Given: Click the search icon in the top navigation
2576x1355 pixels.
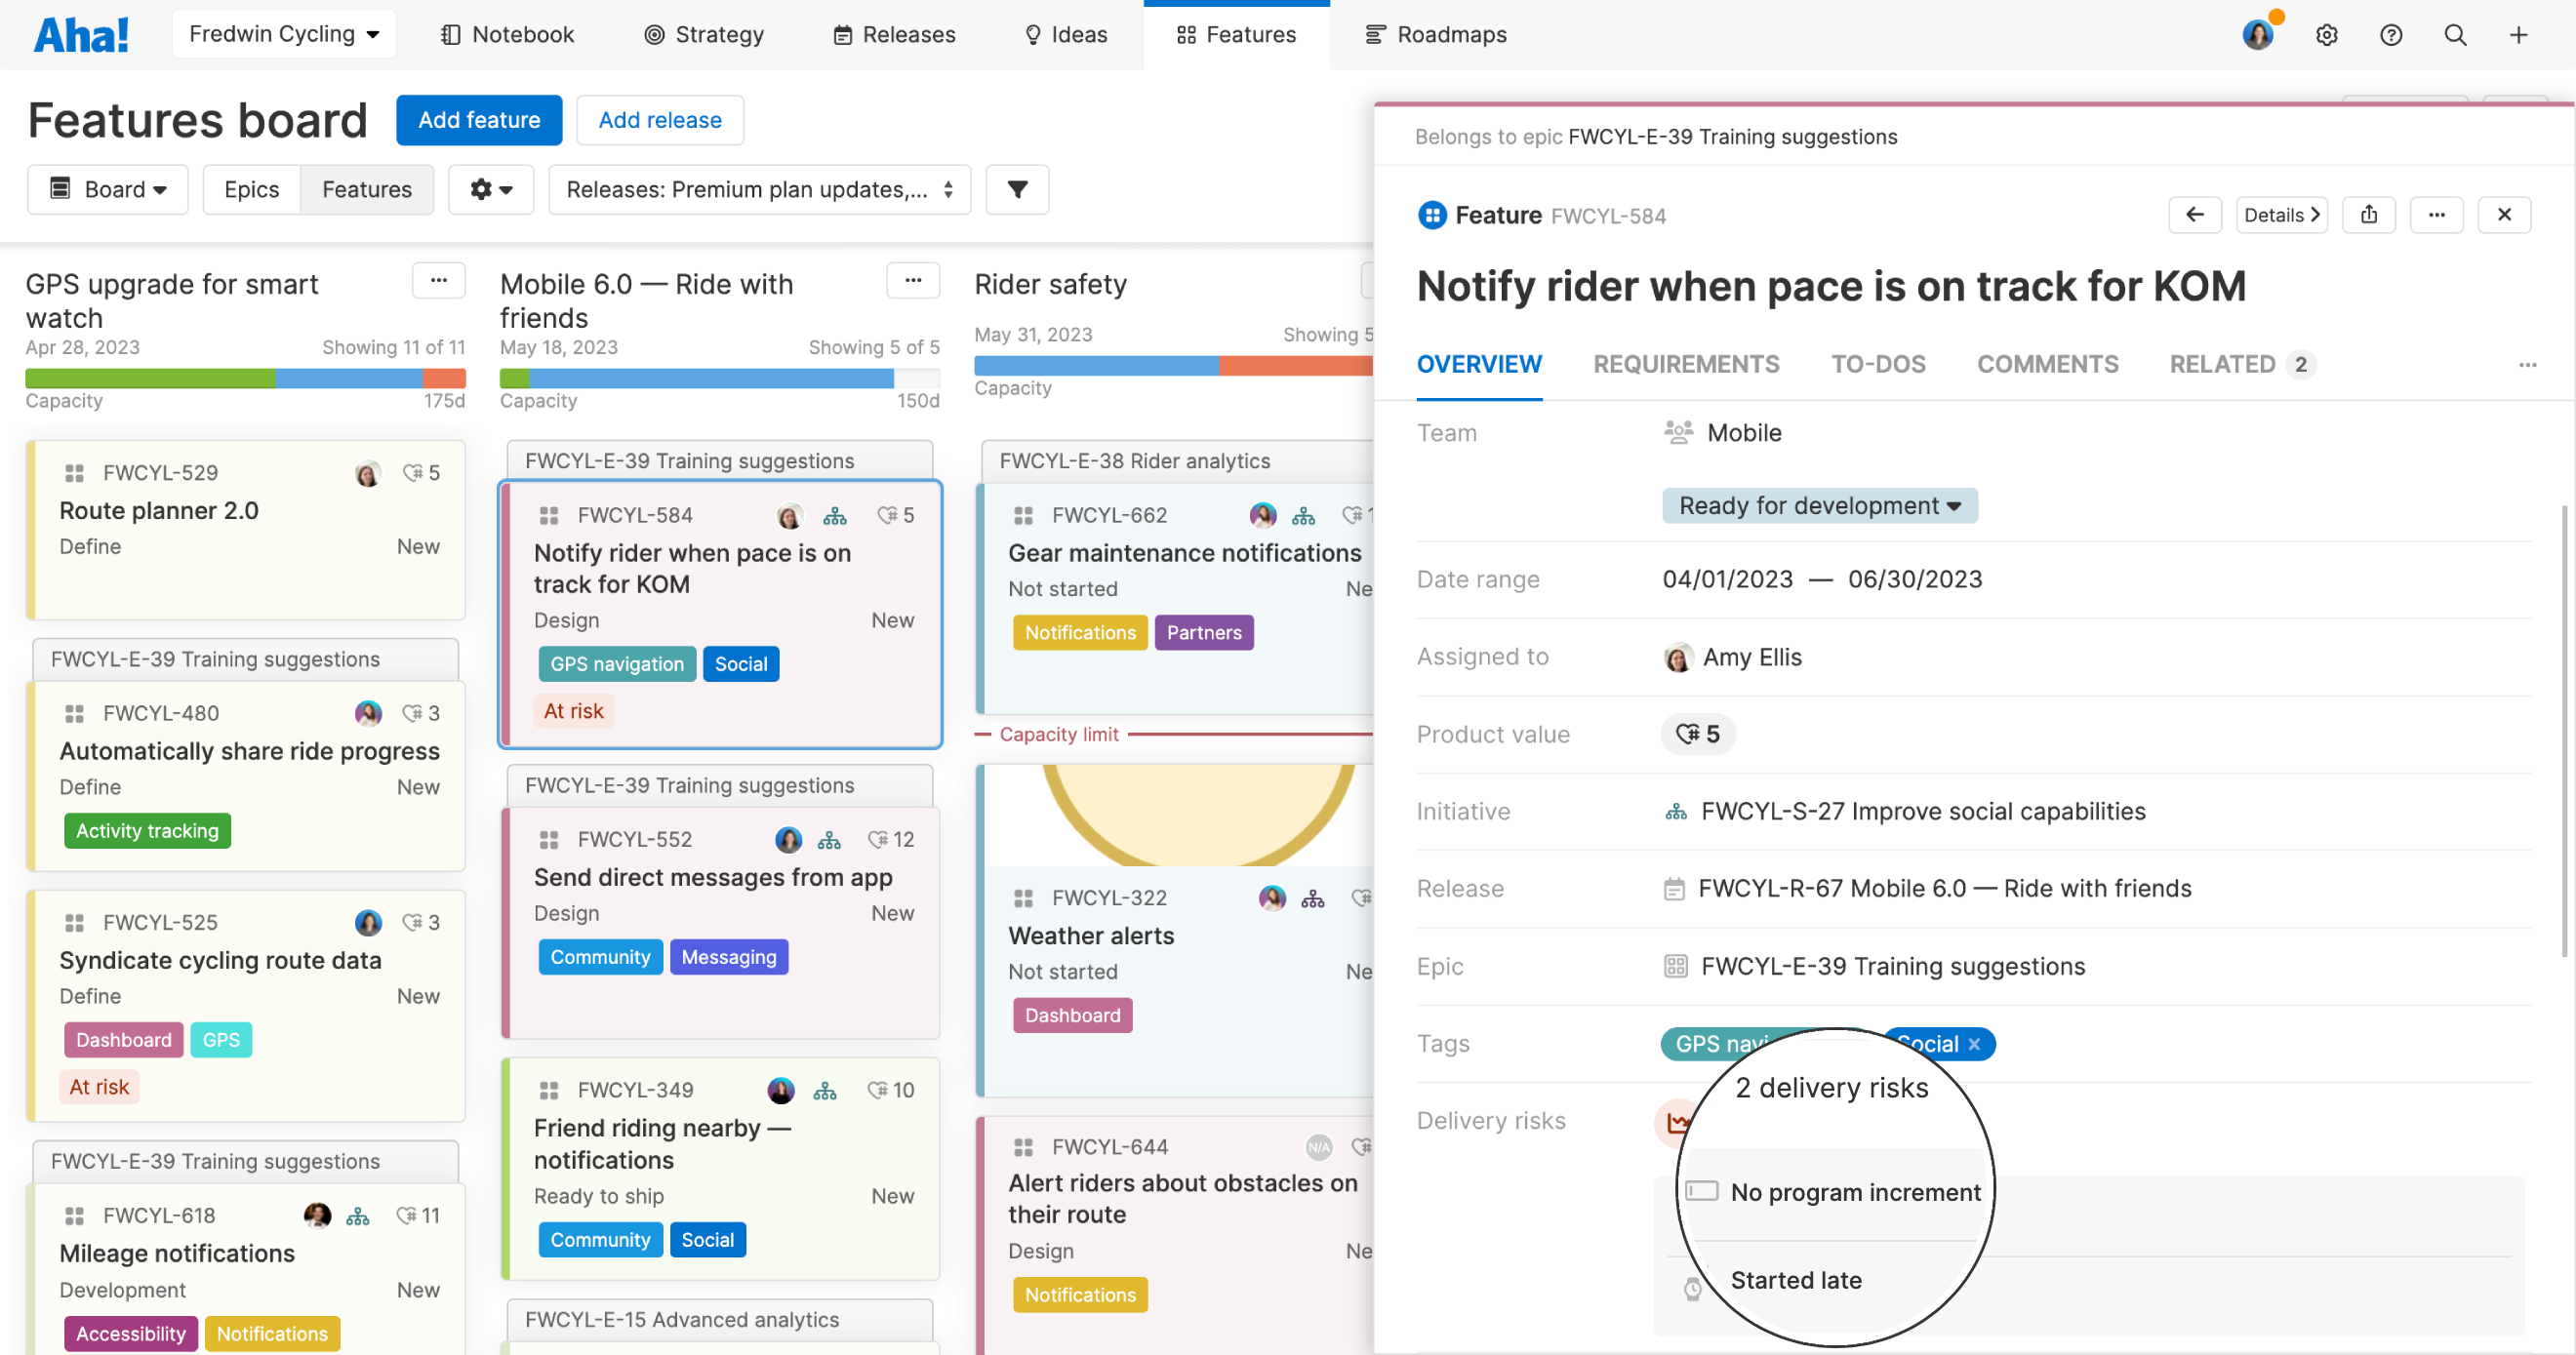Looking at the screenshot, I should click(x=2455, y=34).
